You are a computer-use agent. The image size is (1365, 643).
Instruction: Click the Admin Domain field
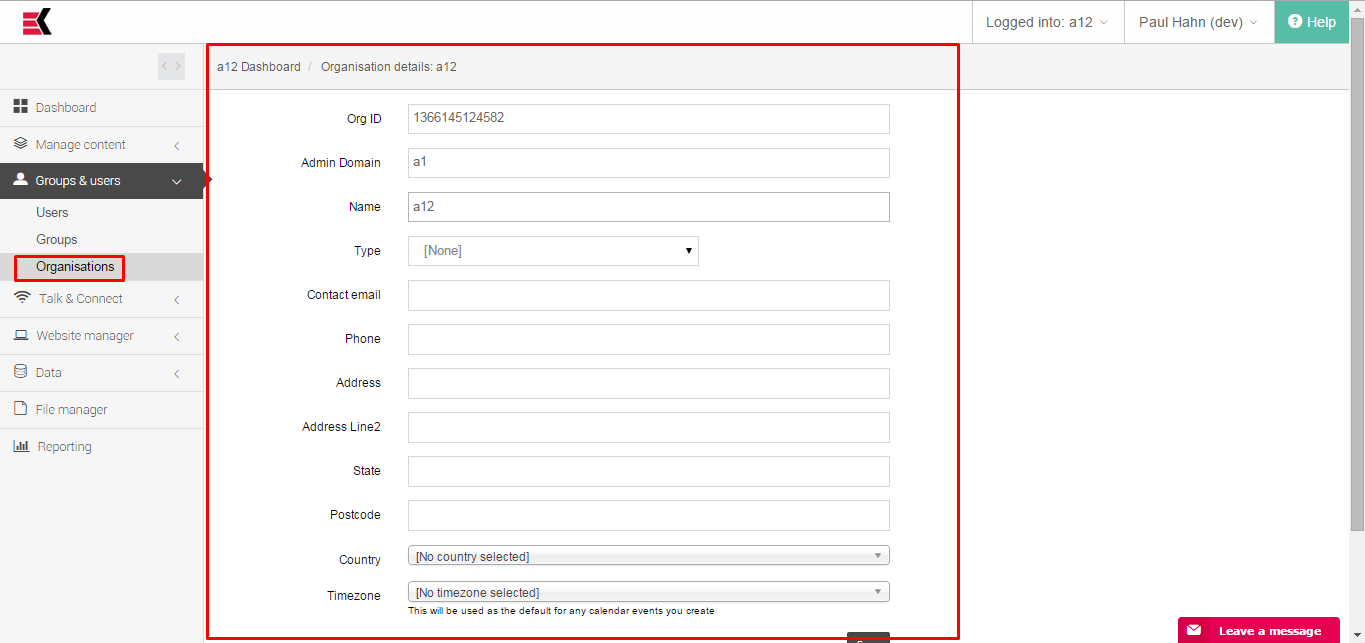pos(648,162)
